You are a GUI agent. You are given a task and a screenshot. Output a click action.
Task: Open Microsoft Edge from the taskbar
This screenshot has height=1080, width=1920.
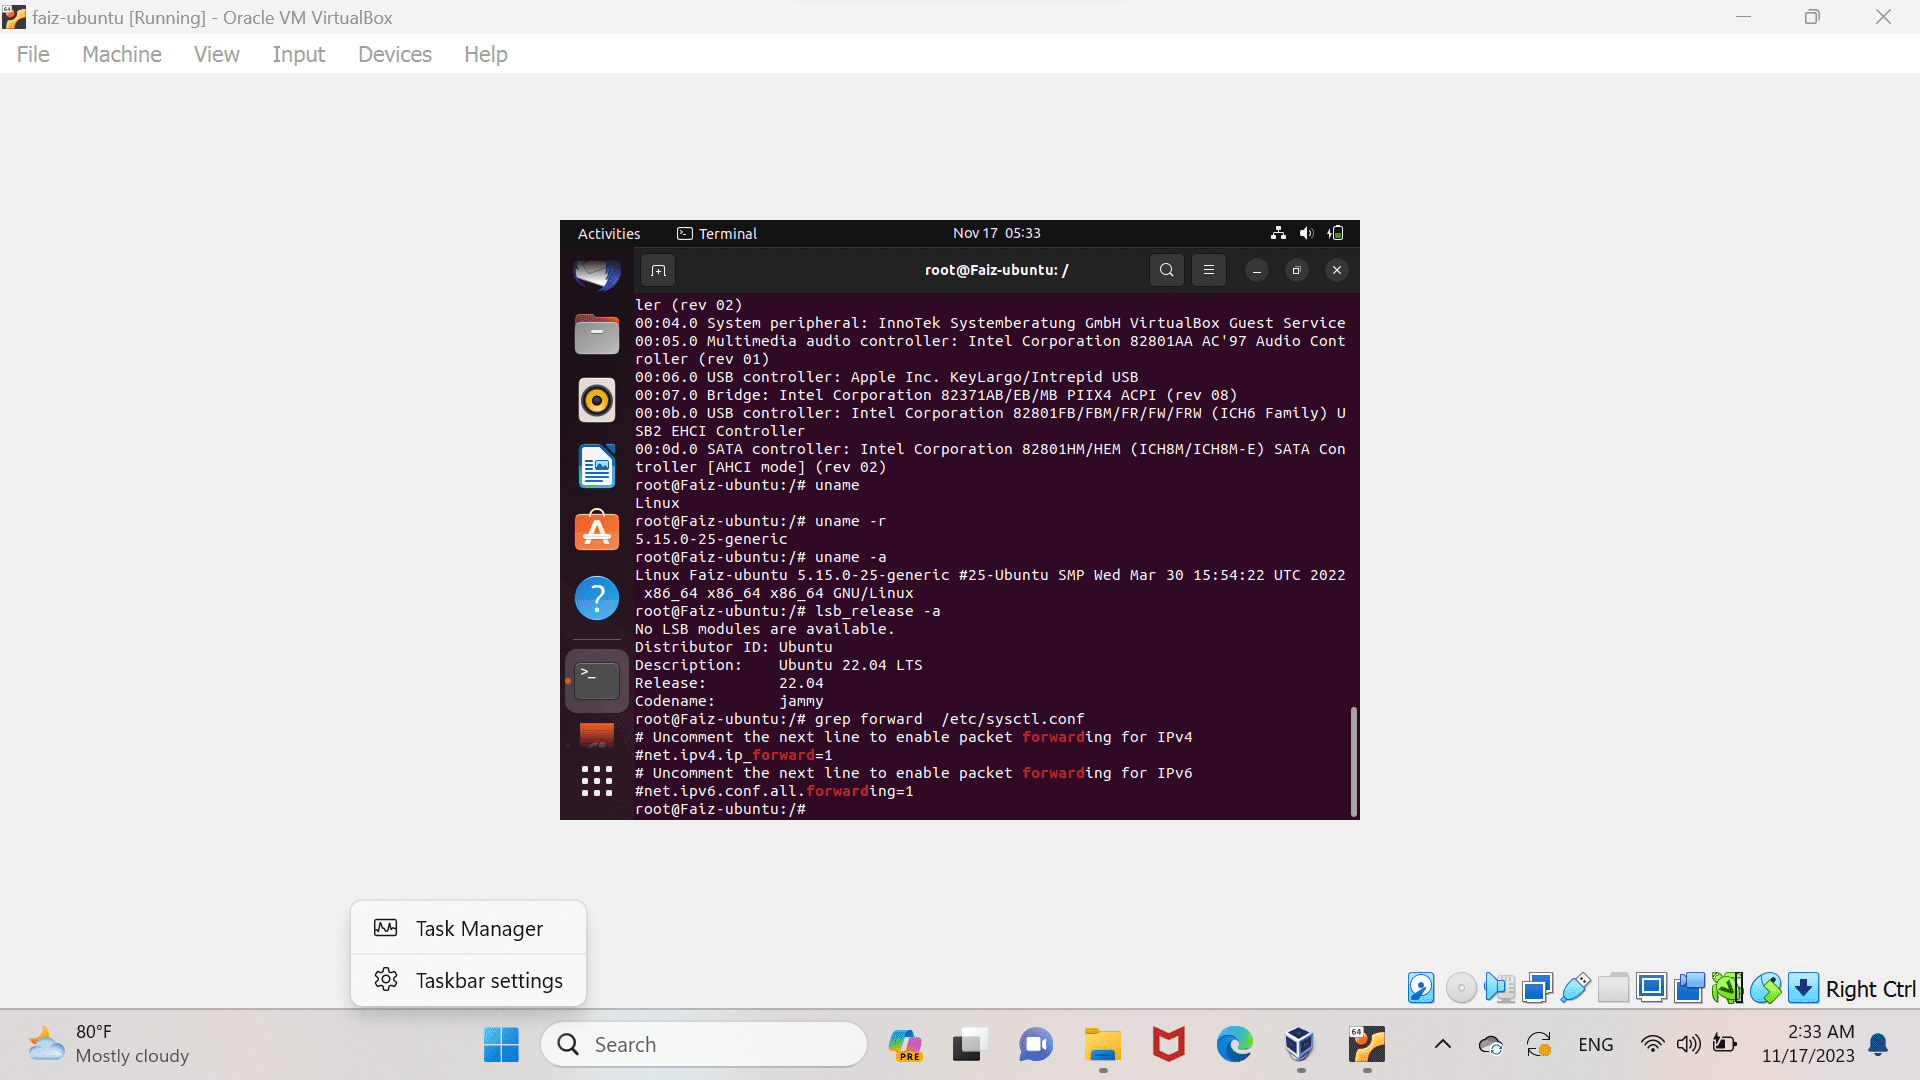[1234, 1045]
